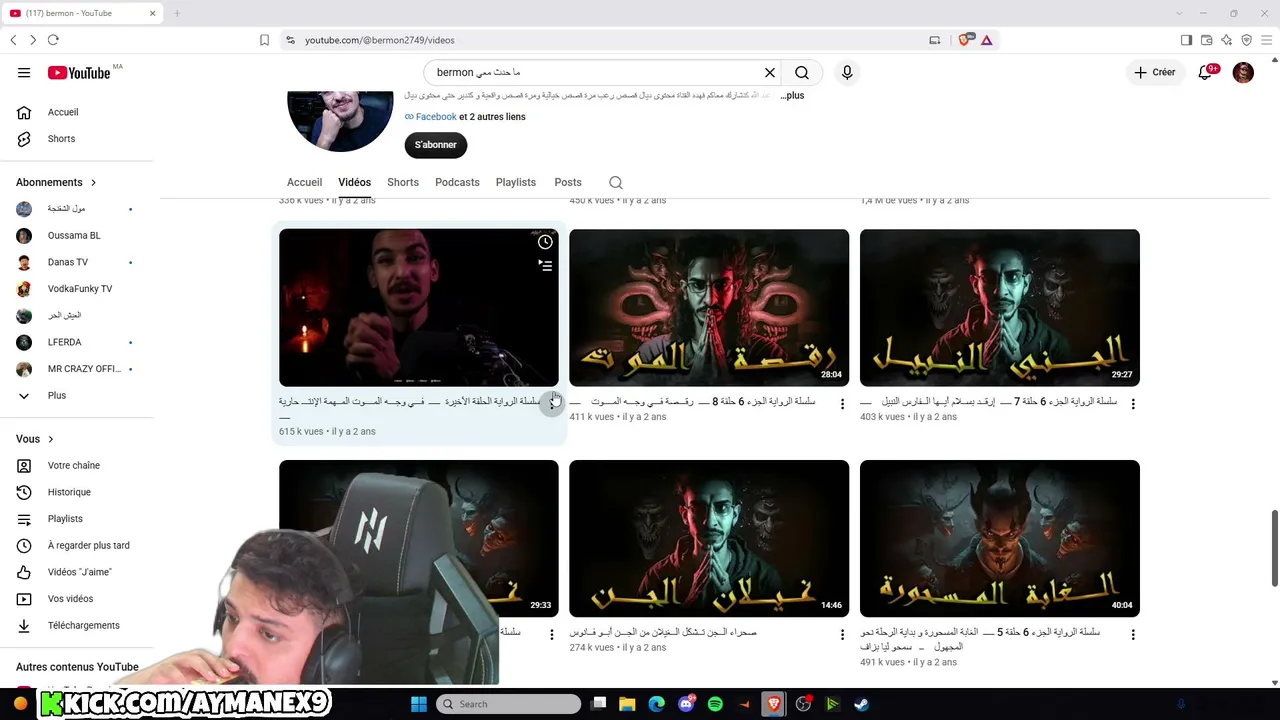Open Leo AI assistant icon
1280x720 pixels.
1226,40
